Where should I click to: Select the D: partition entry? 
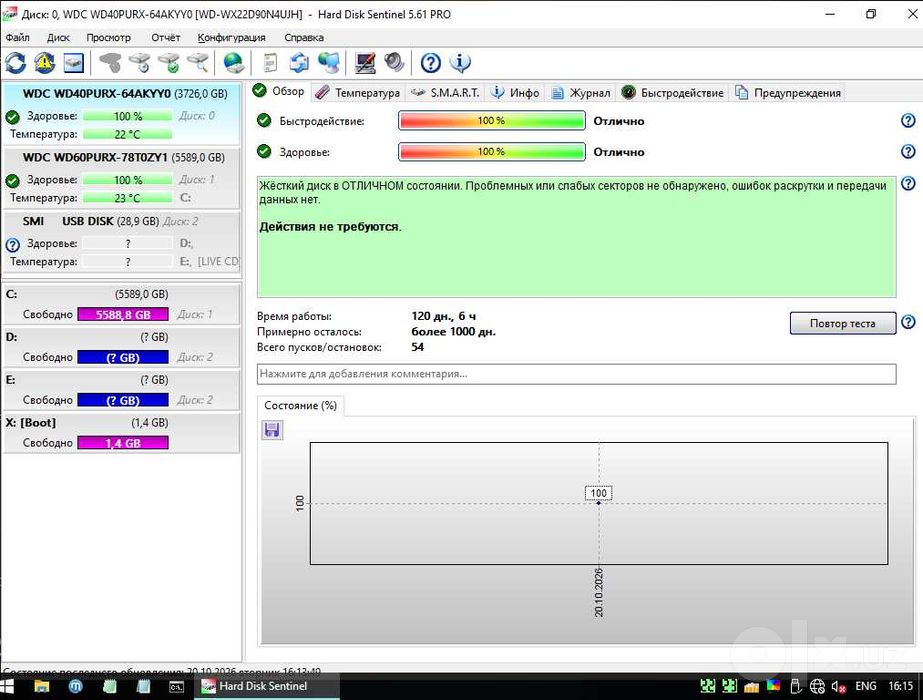point(121,347)
